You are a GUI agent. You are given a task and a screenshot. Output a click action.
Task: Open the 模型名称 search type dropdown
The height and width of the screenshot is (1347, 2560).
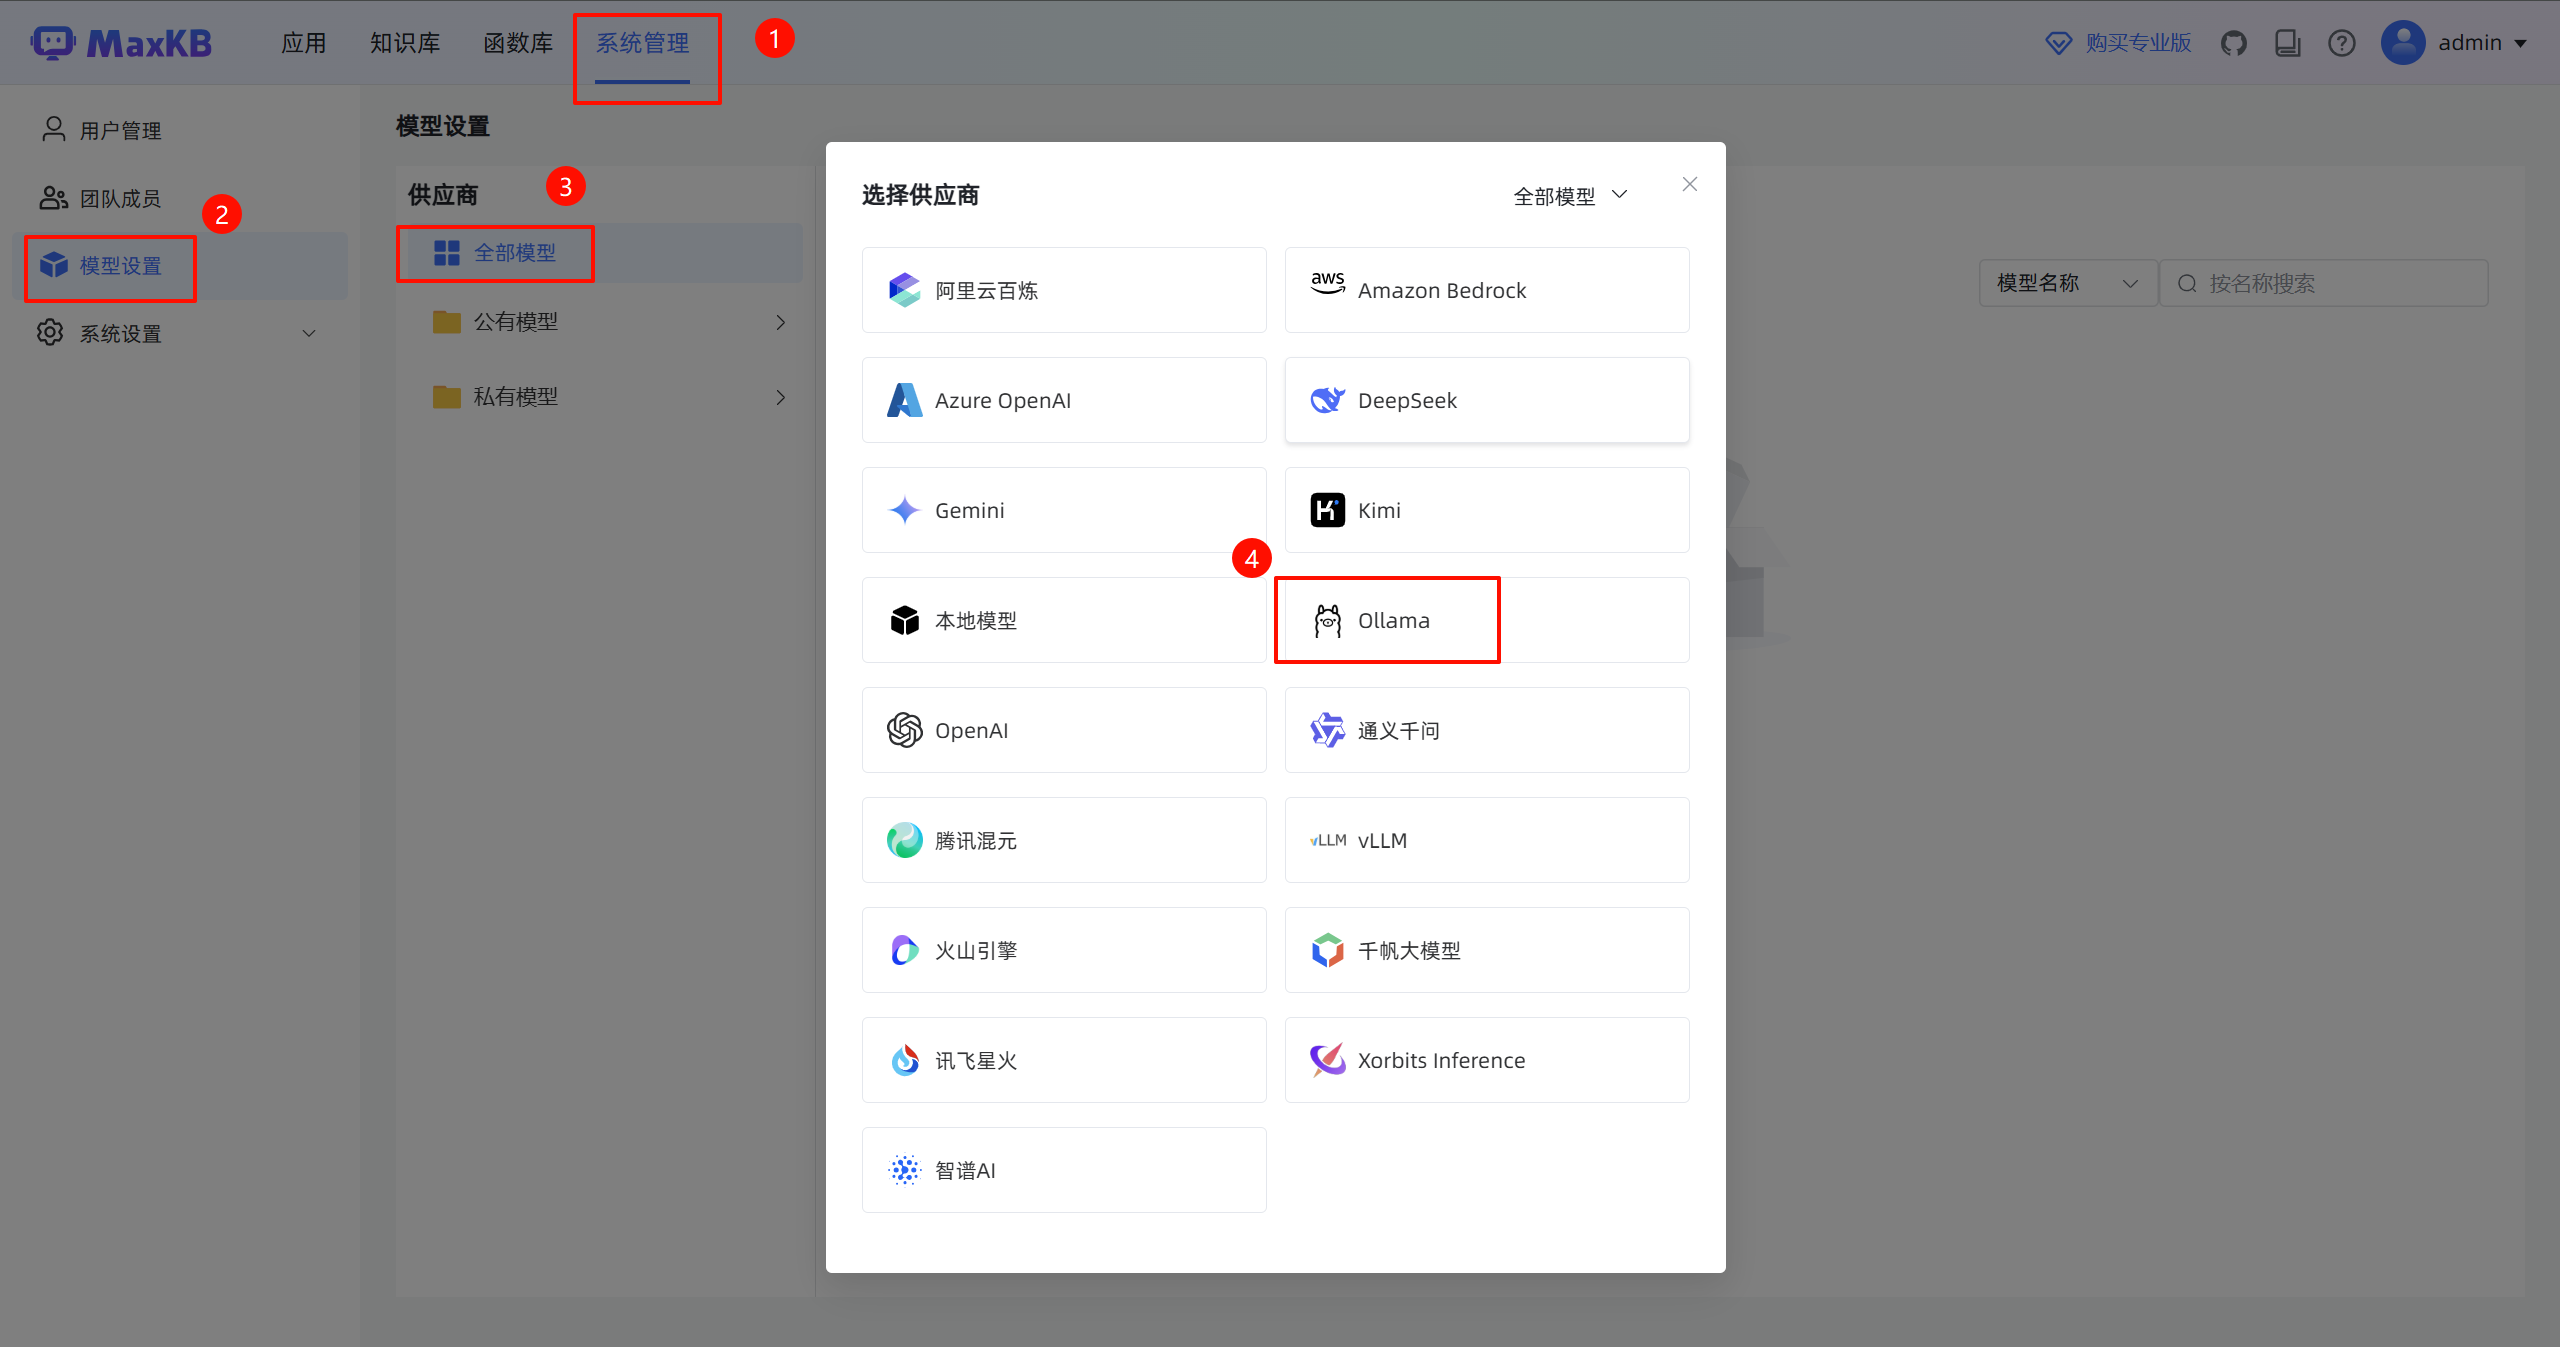[2067, 283]
